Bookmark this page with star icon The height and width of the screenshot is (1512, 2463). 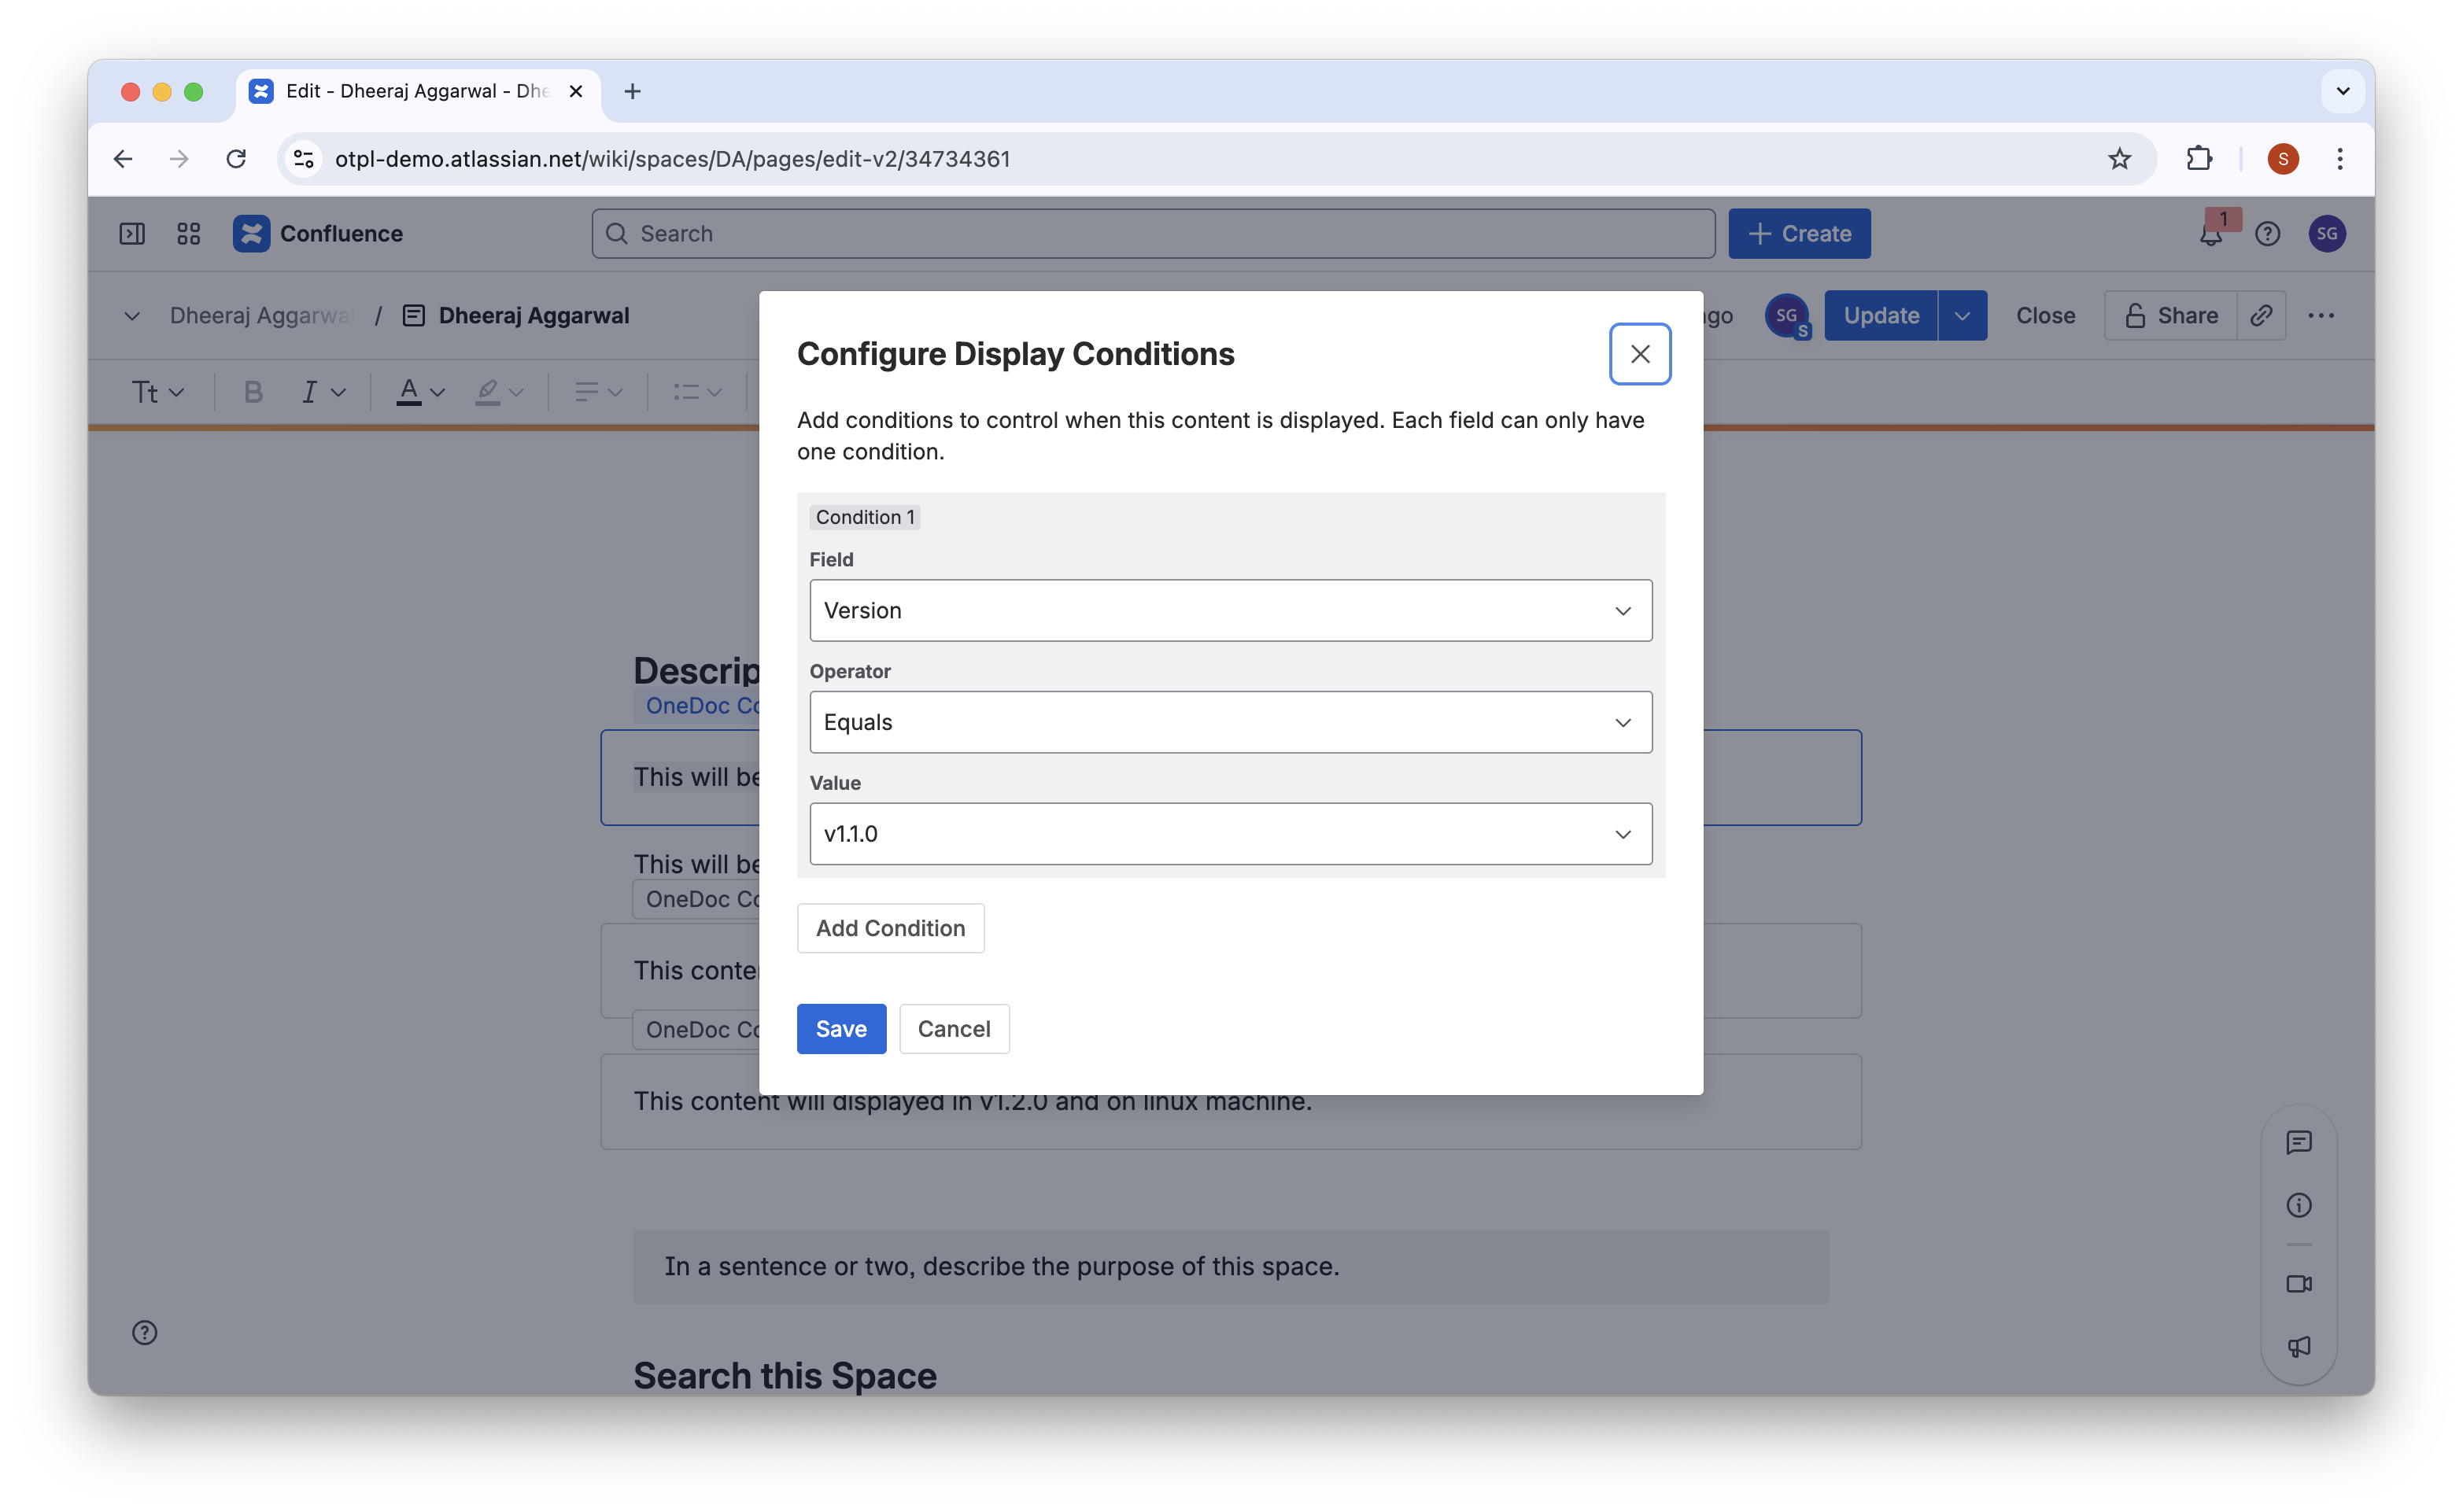click(2119, 159)
